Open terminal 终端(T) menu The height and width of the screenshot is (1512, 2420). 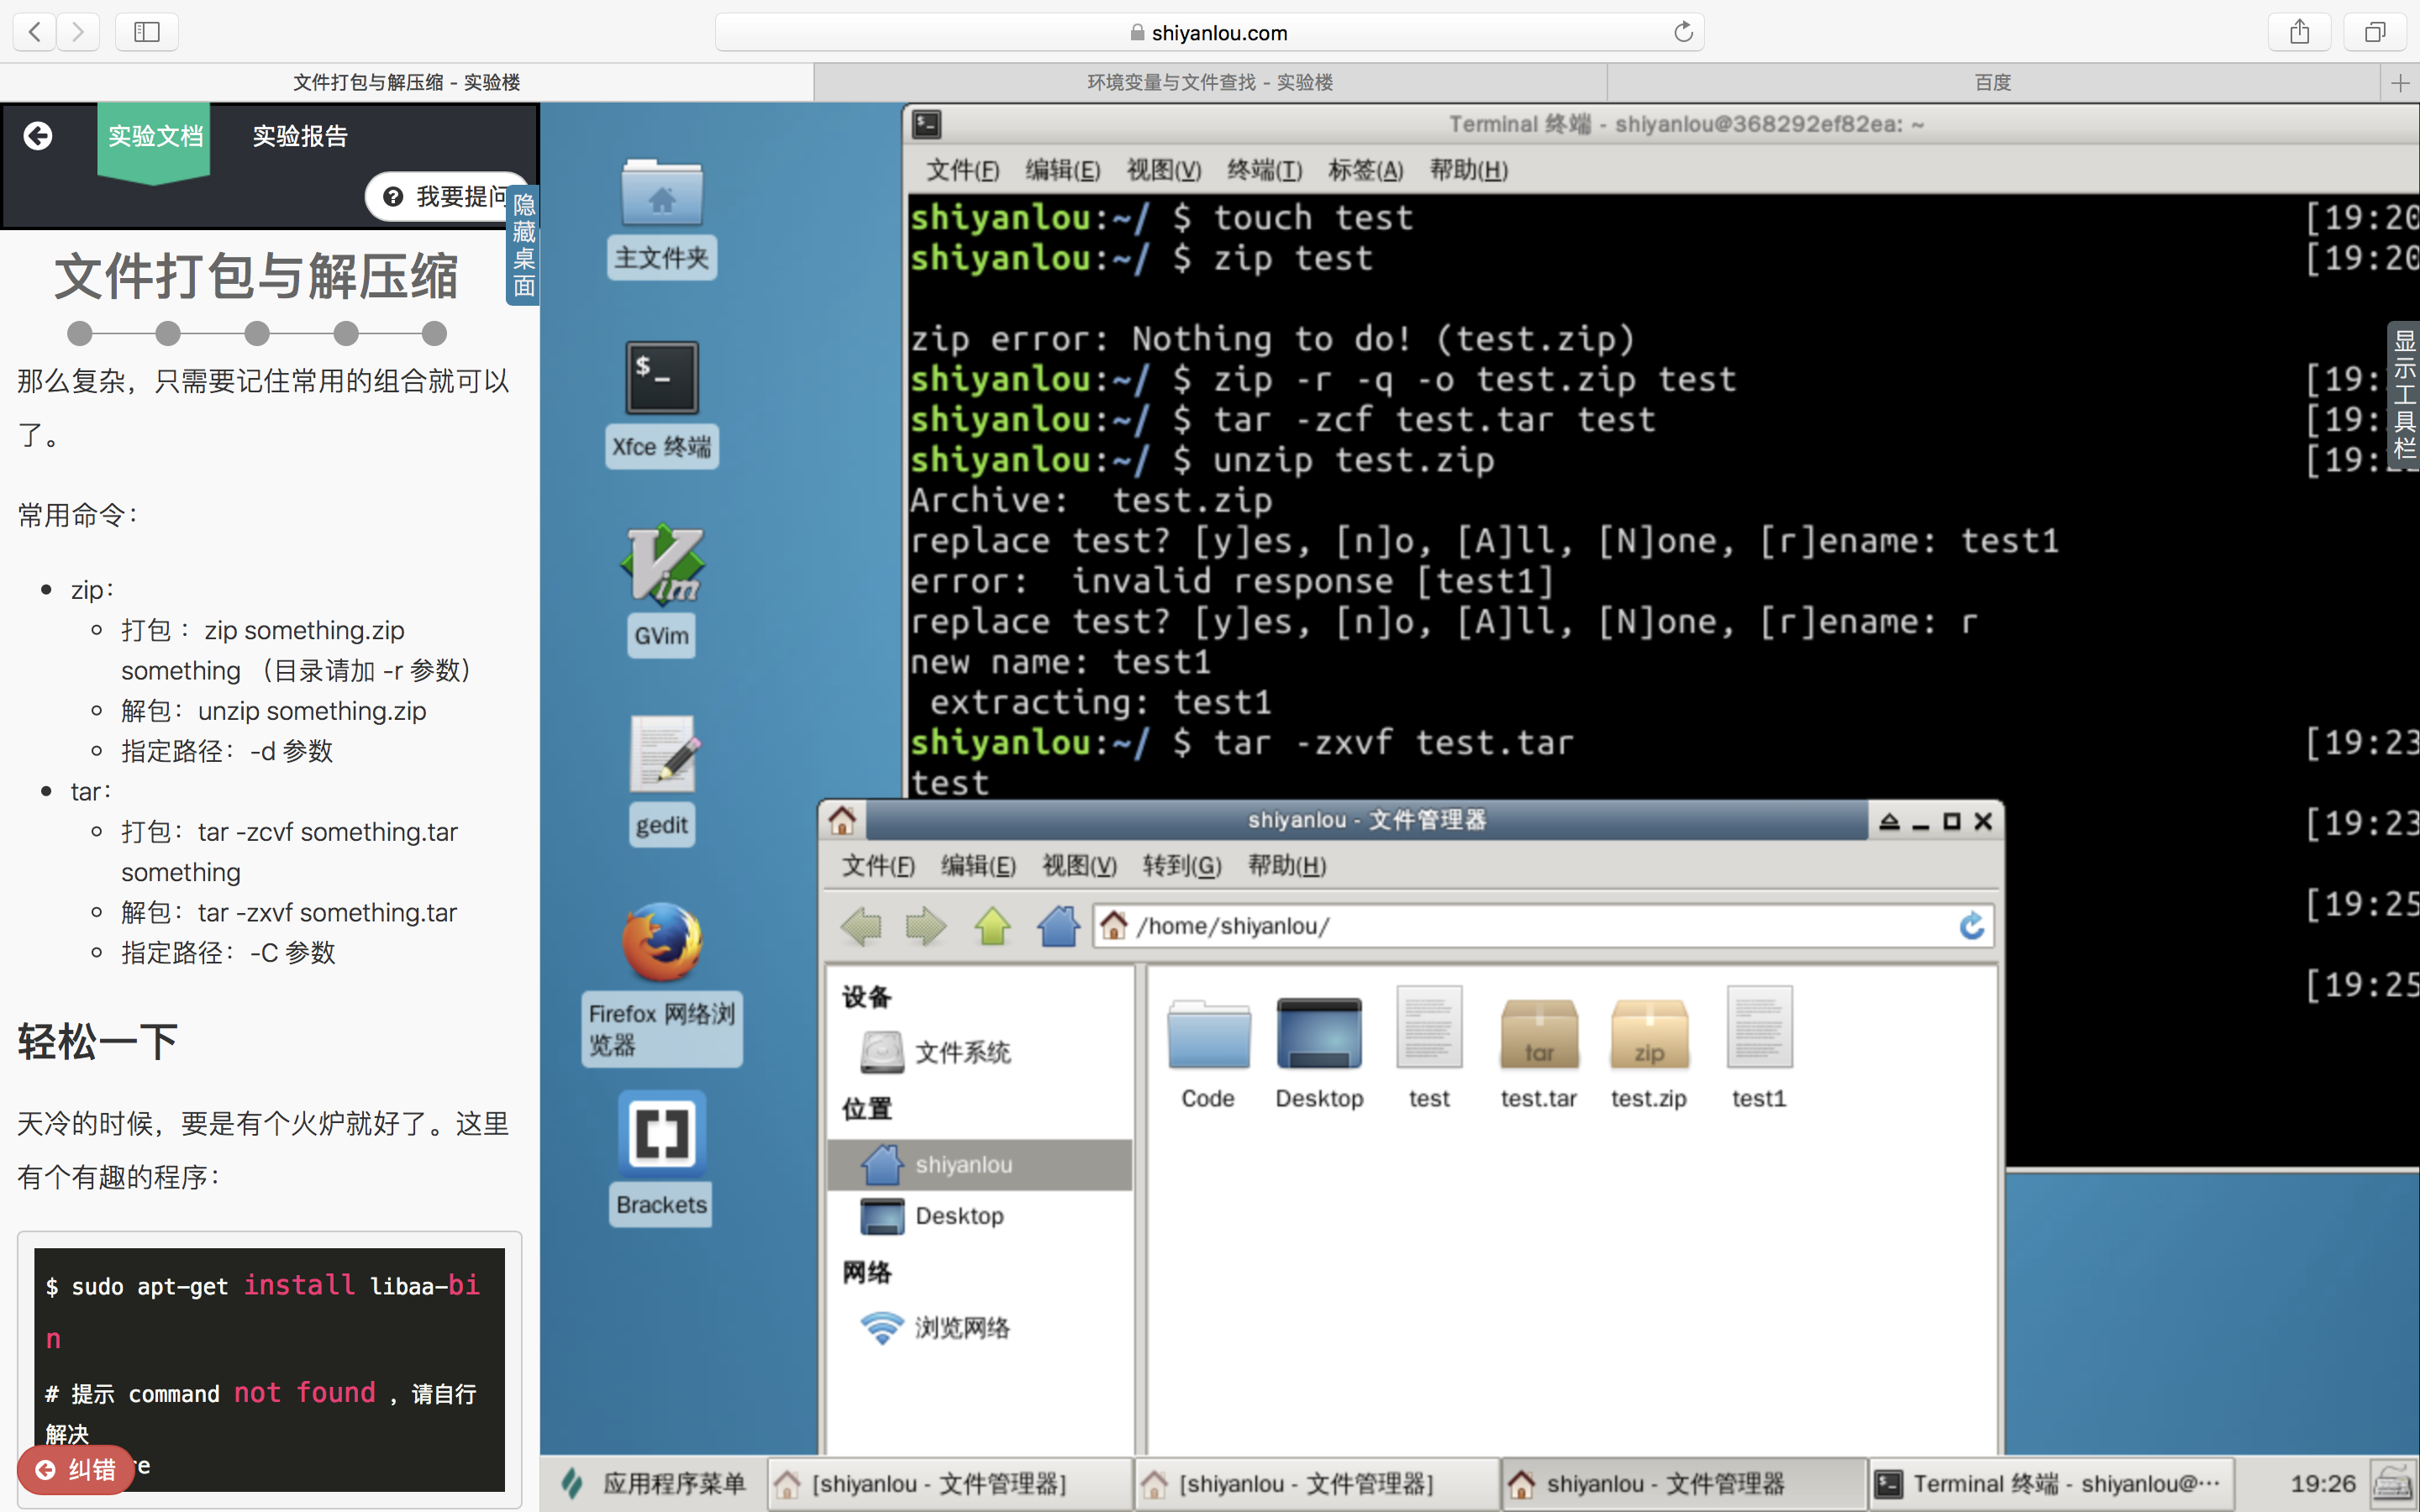[x=1264, y=170]
